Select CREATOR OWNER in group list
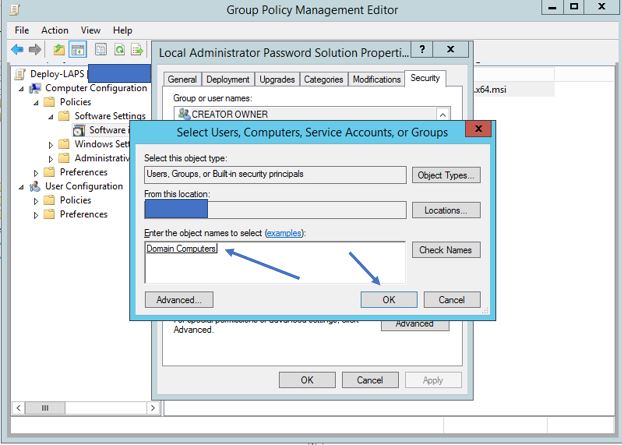 305,114
